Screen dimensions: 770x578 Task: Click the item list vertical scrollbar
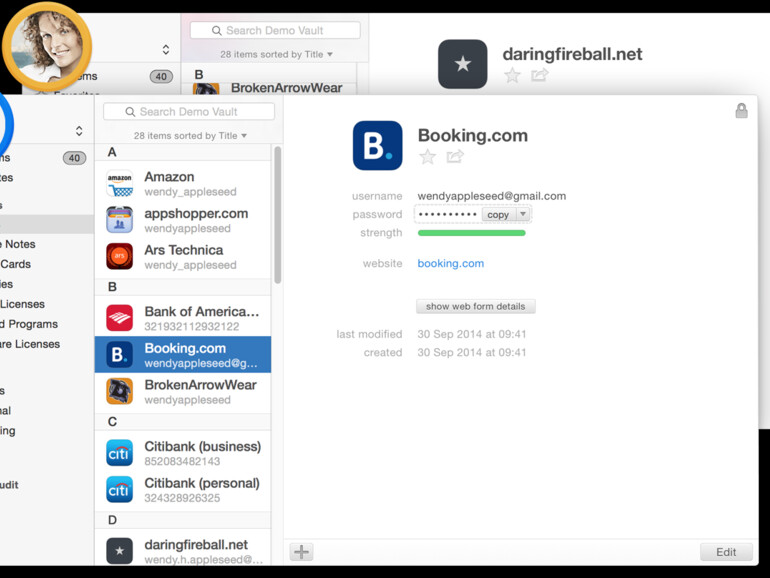(277, 215)
